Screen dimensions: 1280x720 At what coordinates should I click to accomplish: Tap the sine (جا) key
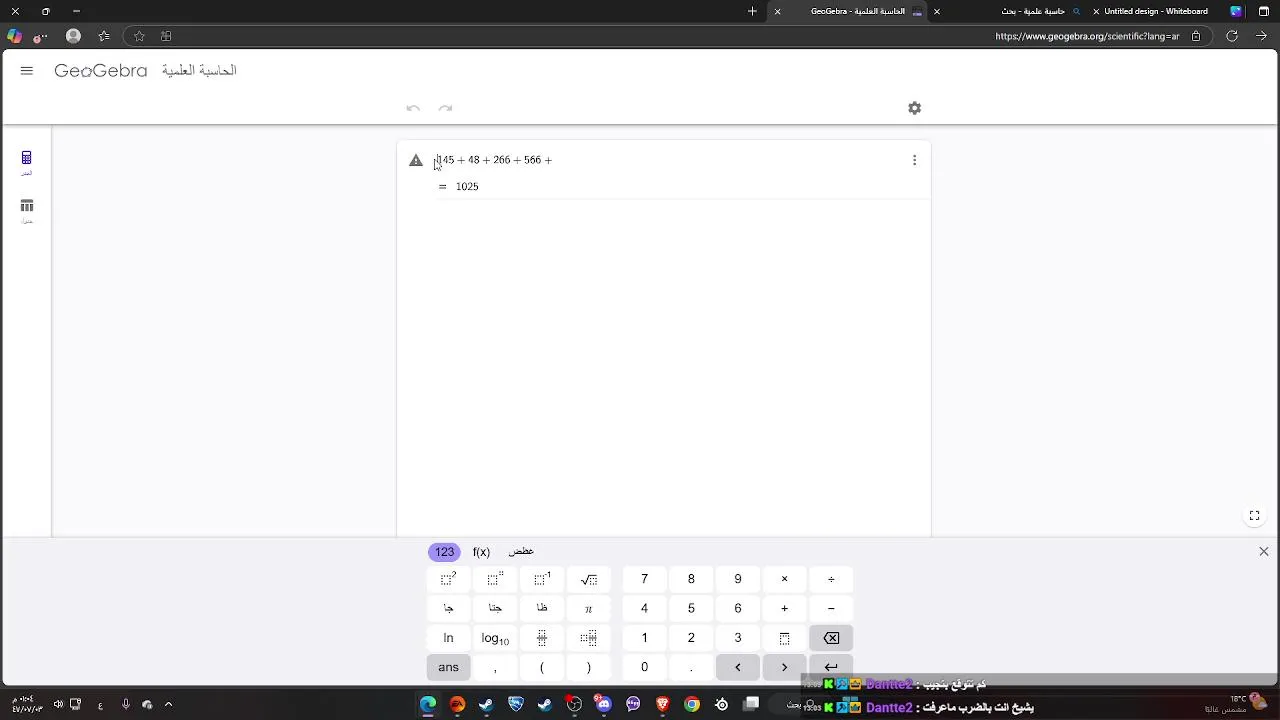pos(448,608)
